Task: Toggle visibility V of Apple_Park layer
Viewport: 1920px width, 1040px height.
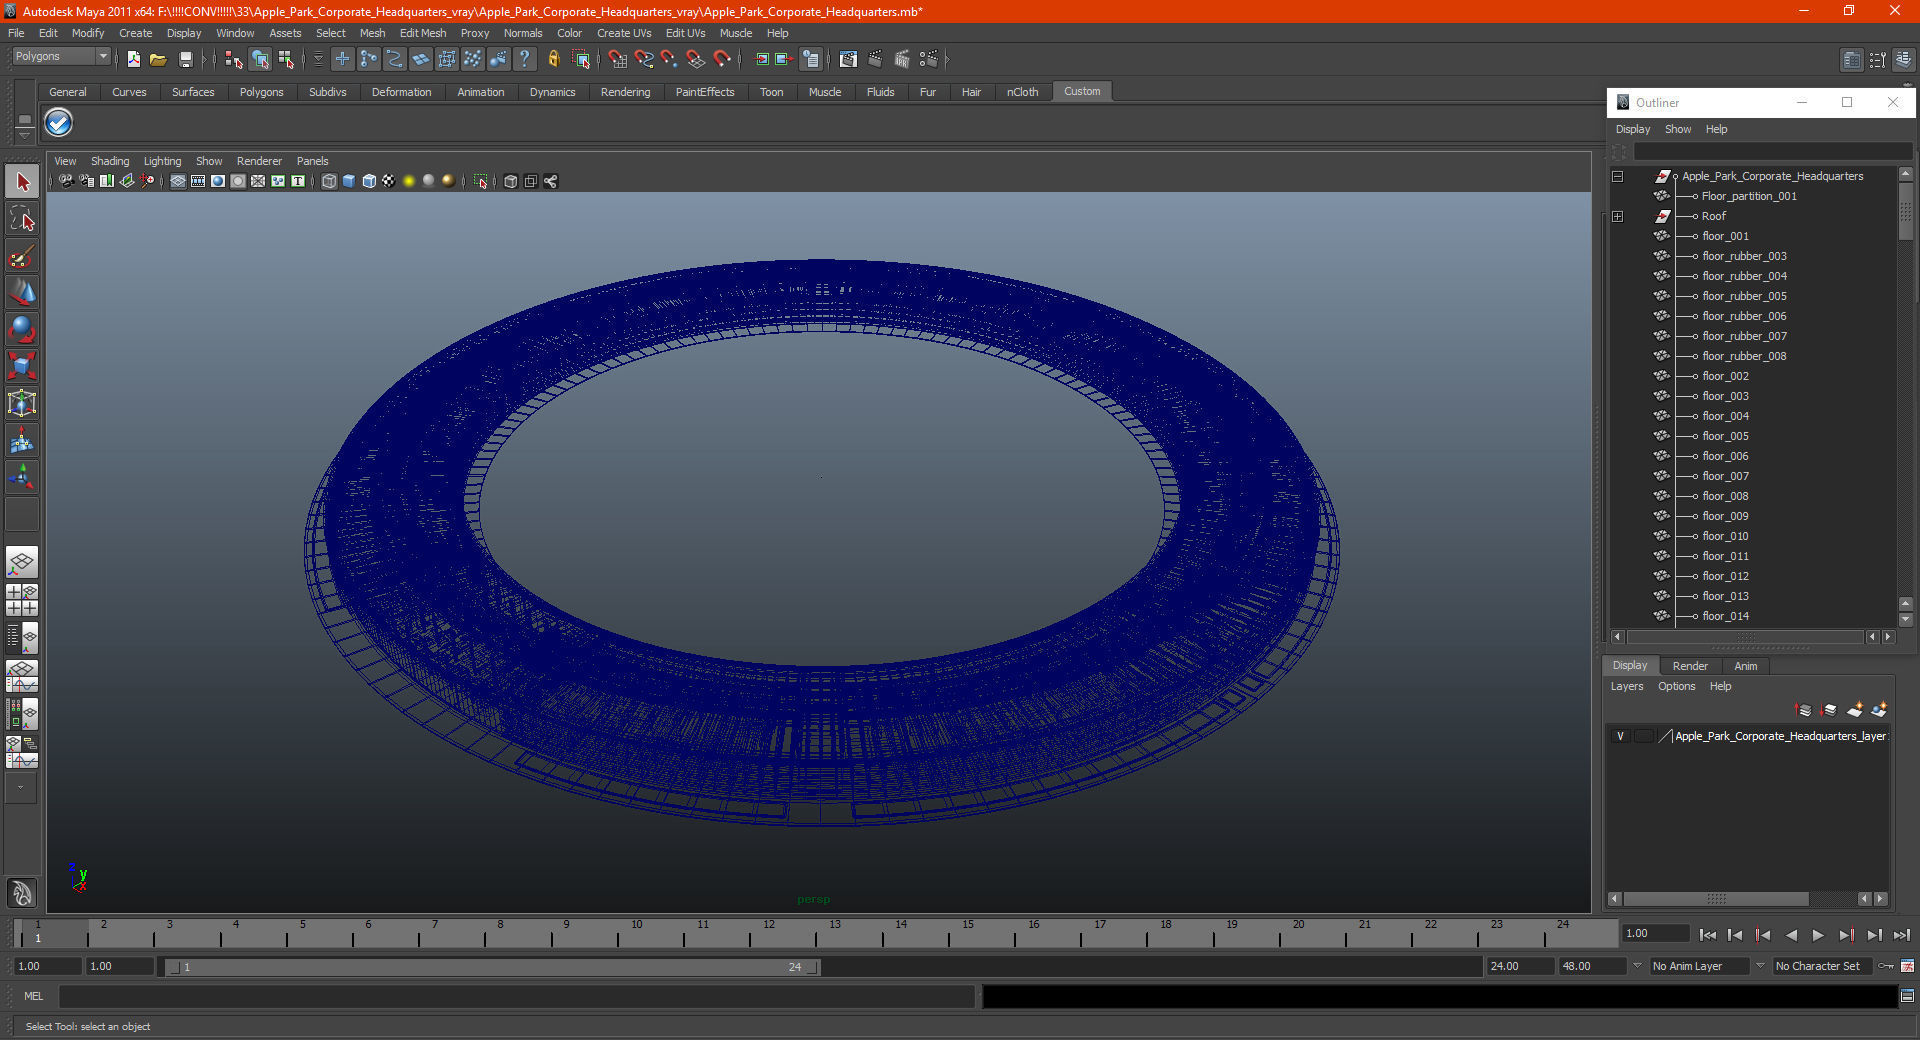Action: coord(1620,736)
